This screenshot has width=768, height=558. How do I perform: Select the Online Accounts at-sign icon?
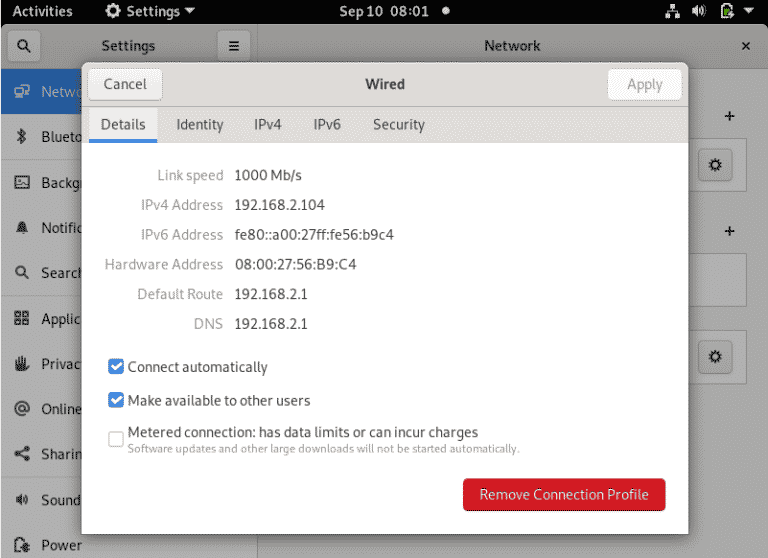coord(22,409)
